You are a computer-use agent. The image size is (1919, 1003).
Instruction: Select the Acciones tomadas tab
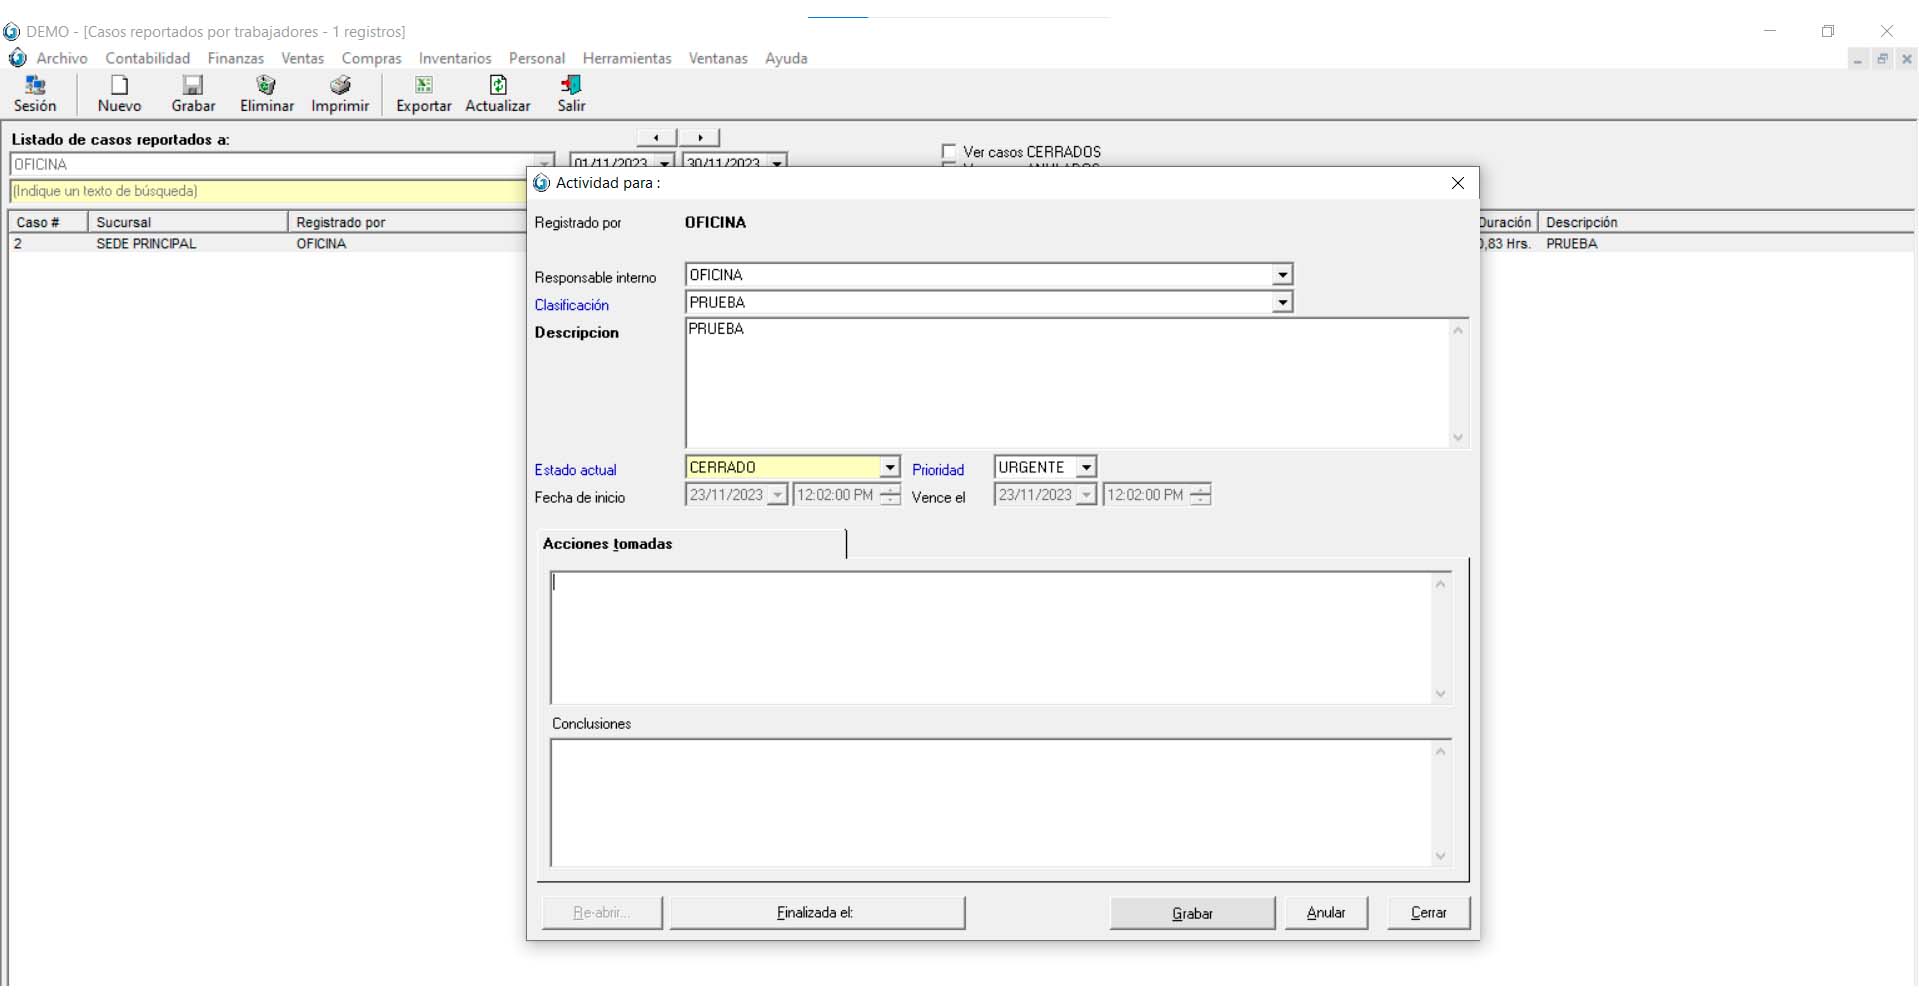608,544
